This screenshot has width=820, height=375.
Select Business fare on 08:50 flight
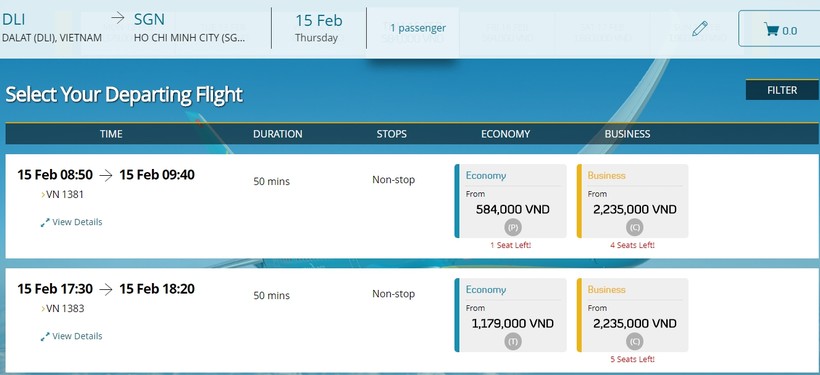[632, 201]
